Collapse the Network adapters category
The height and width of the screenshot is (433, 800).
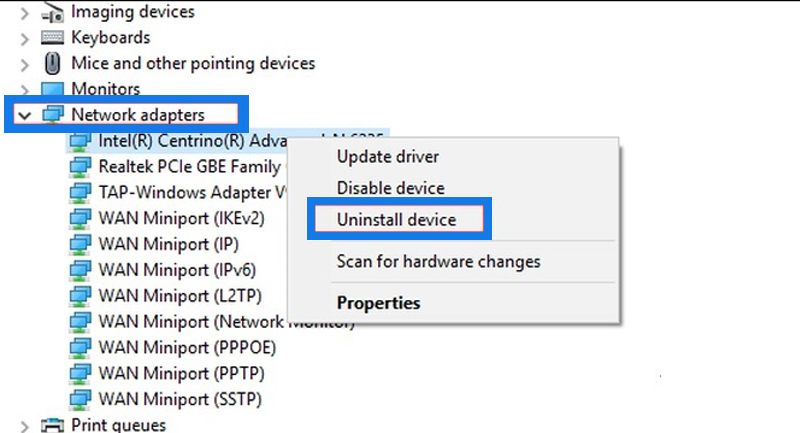pyautogui.click(x=24, y=116)
